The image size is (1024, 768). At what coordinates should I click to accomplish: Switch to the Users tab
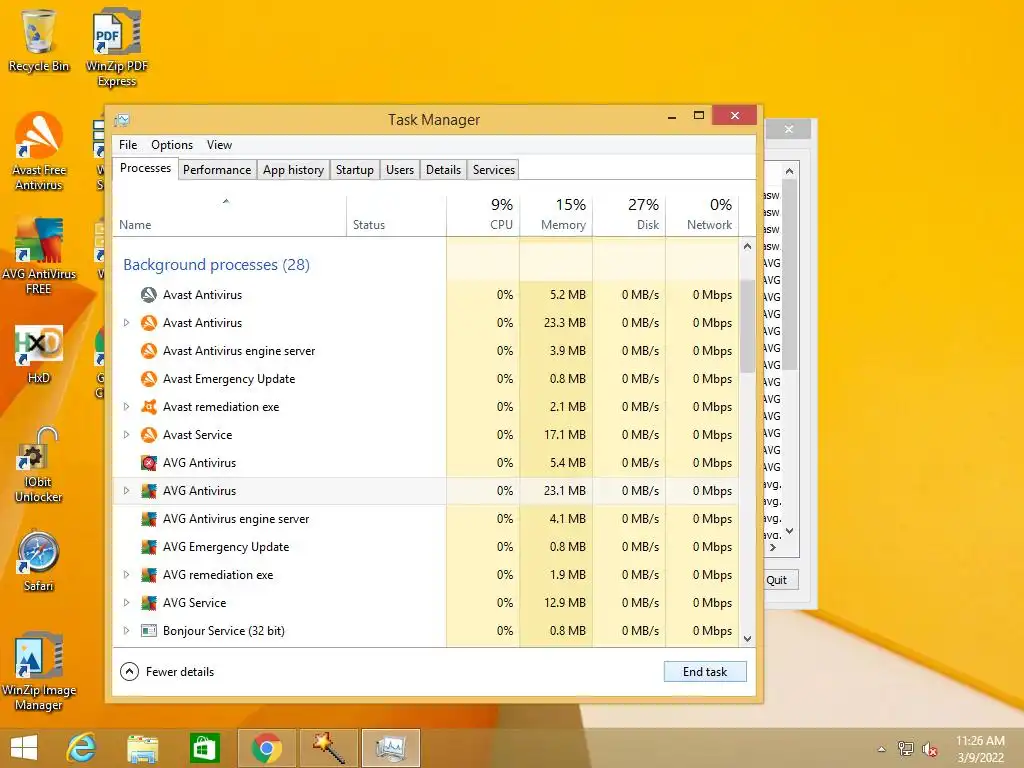(x=400, y=170)
